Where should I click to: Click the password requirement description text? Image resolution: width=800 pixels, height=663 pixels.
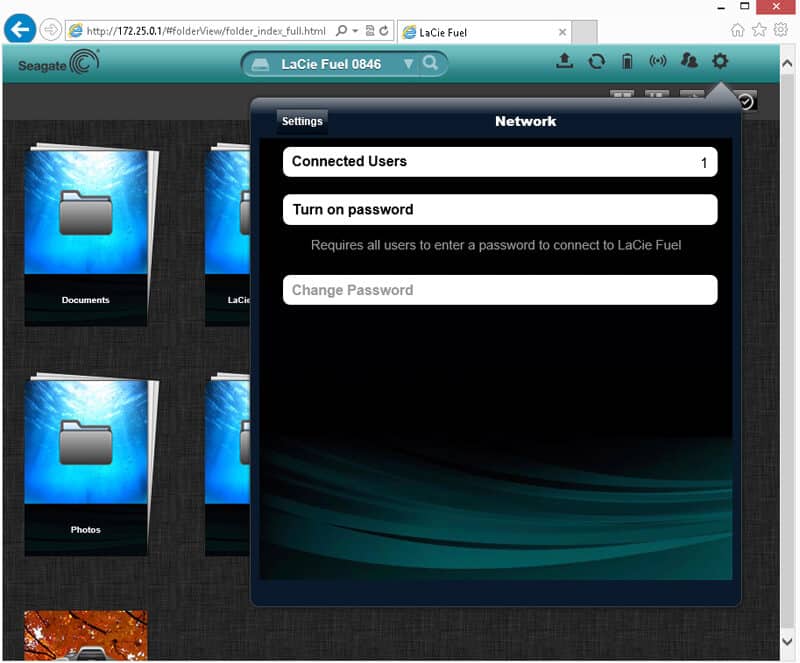(x=496, y=245)
